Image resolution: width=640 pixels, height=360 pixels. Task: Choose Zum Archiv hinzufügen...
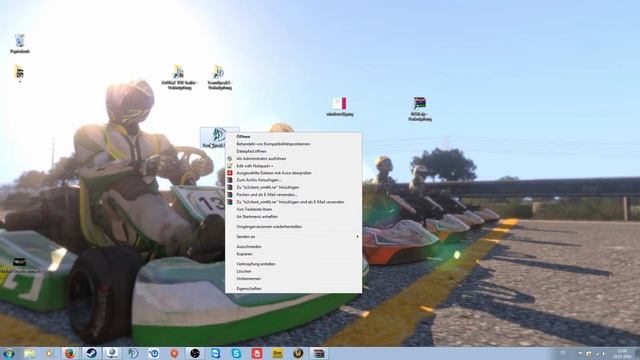293,180
